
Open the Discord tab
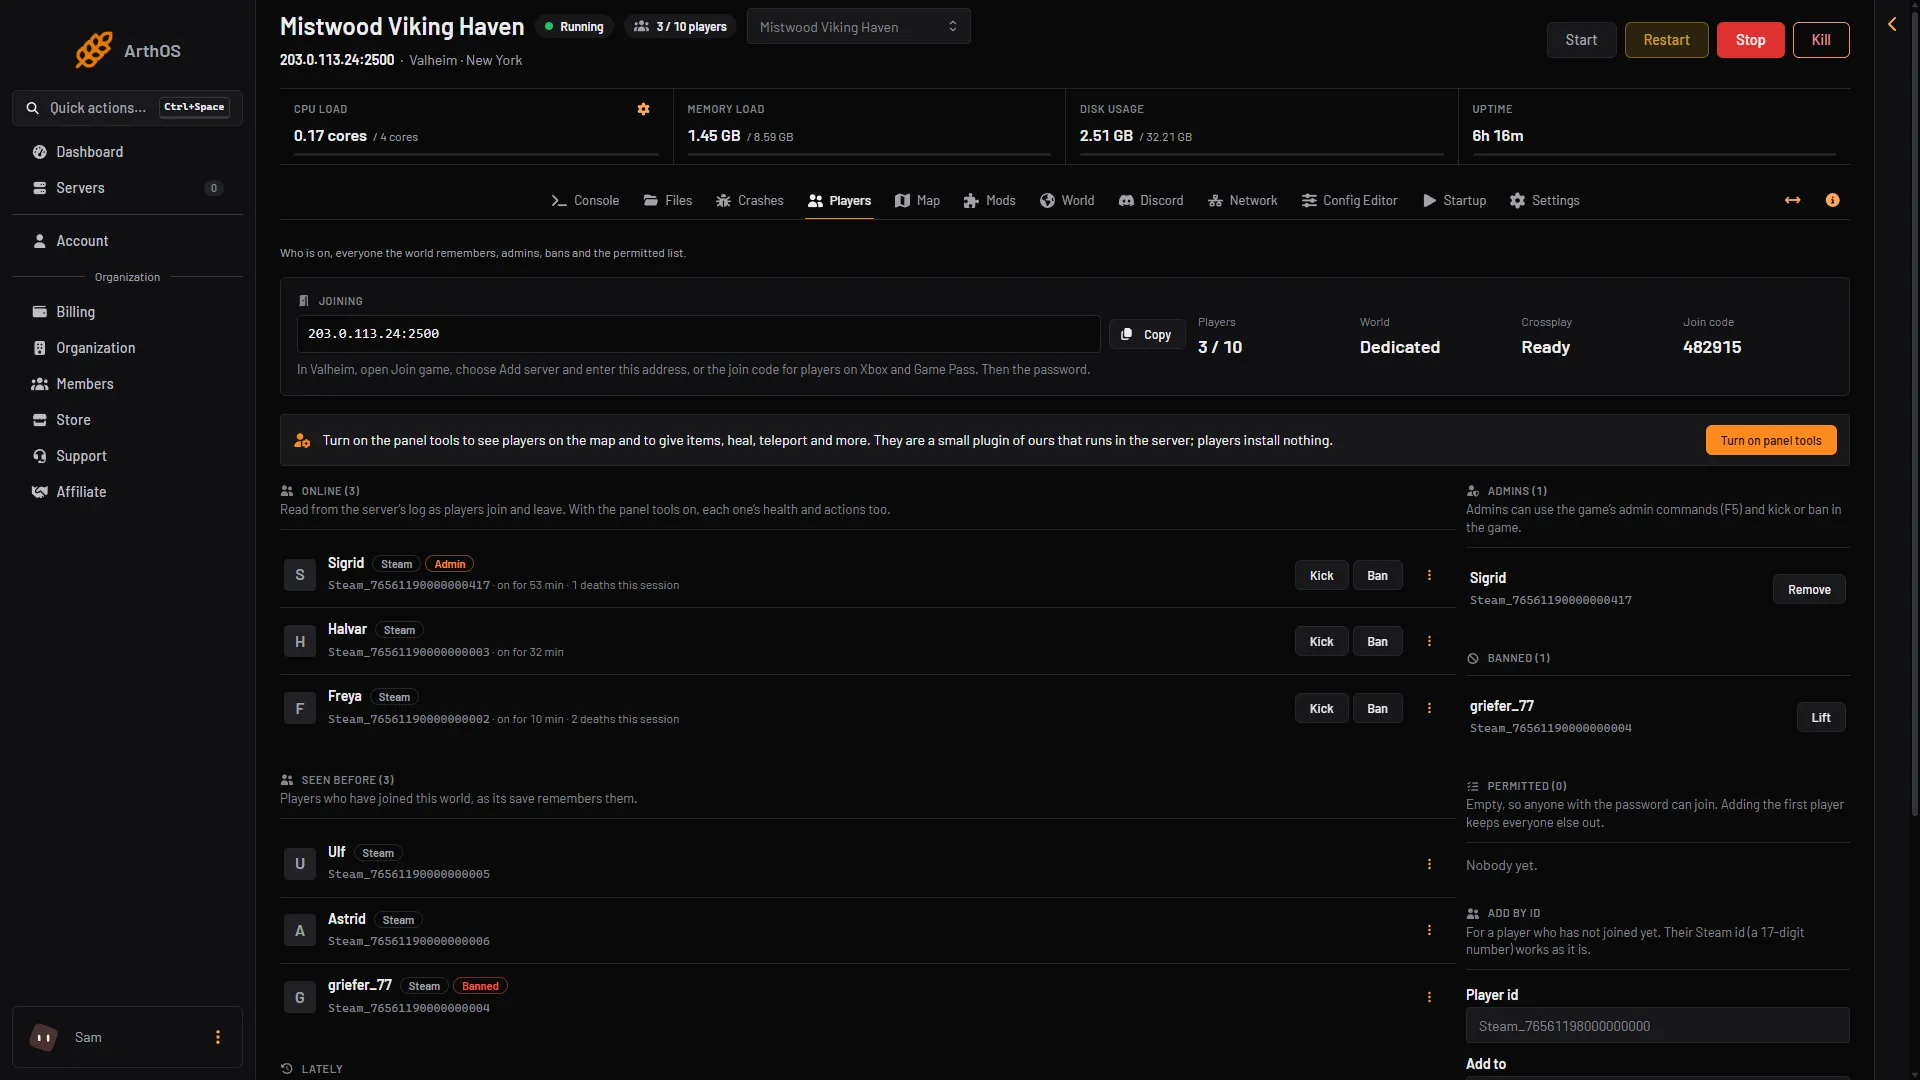pos(1150,201)
